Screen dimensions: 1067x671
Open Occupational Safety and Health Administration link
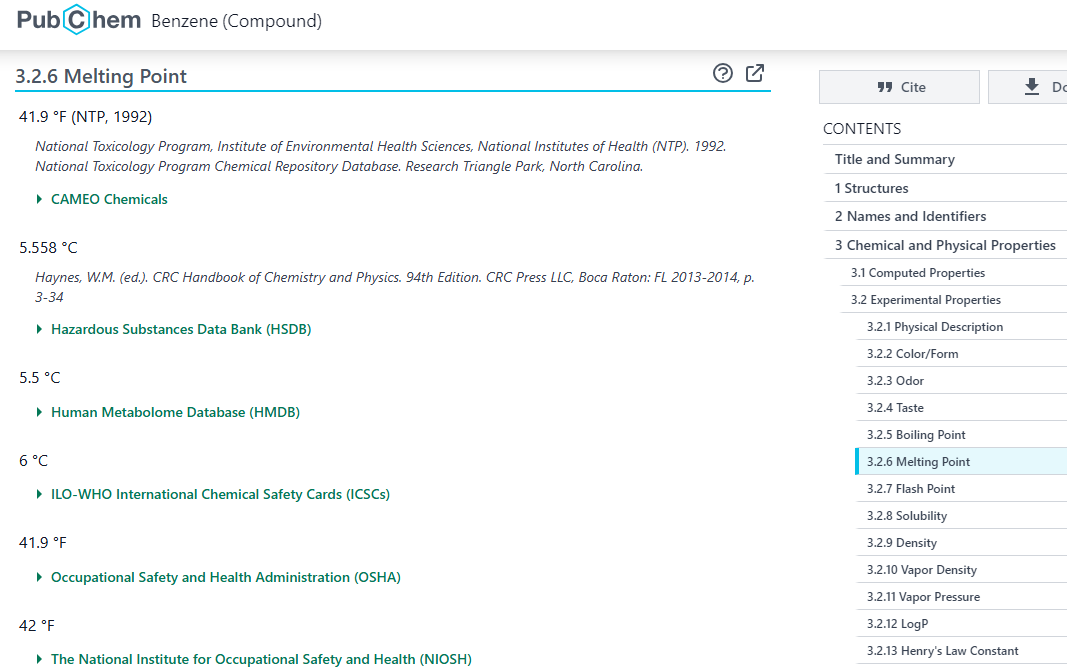tap(226, 577)
